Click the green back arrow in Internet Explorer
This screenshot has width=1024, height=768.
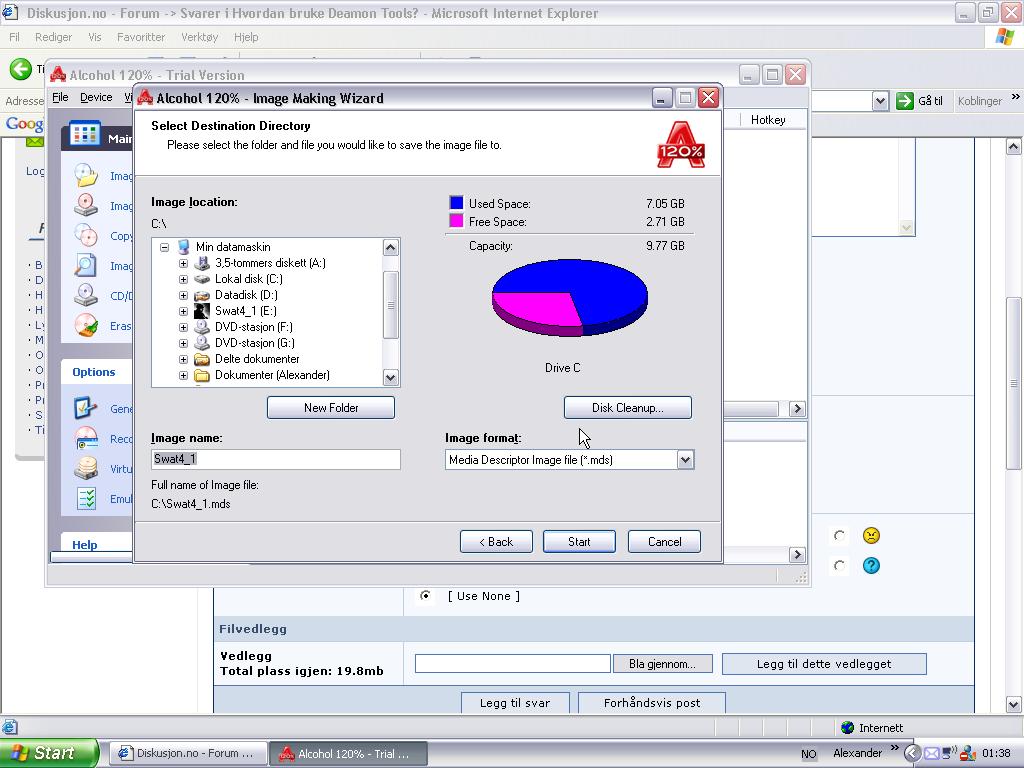20,69
